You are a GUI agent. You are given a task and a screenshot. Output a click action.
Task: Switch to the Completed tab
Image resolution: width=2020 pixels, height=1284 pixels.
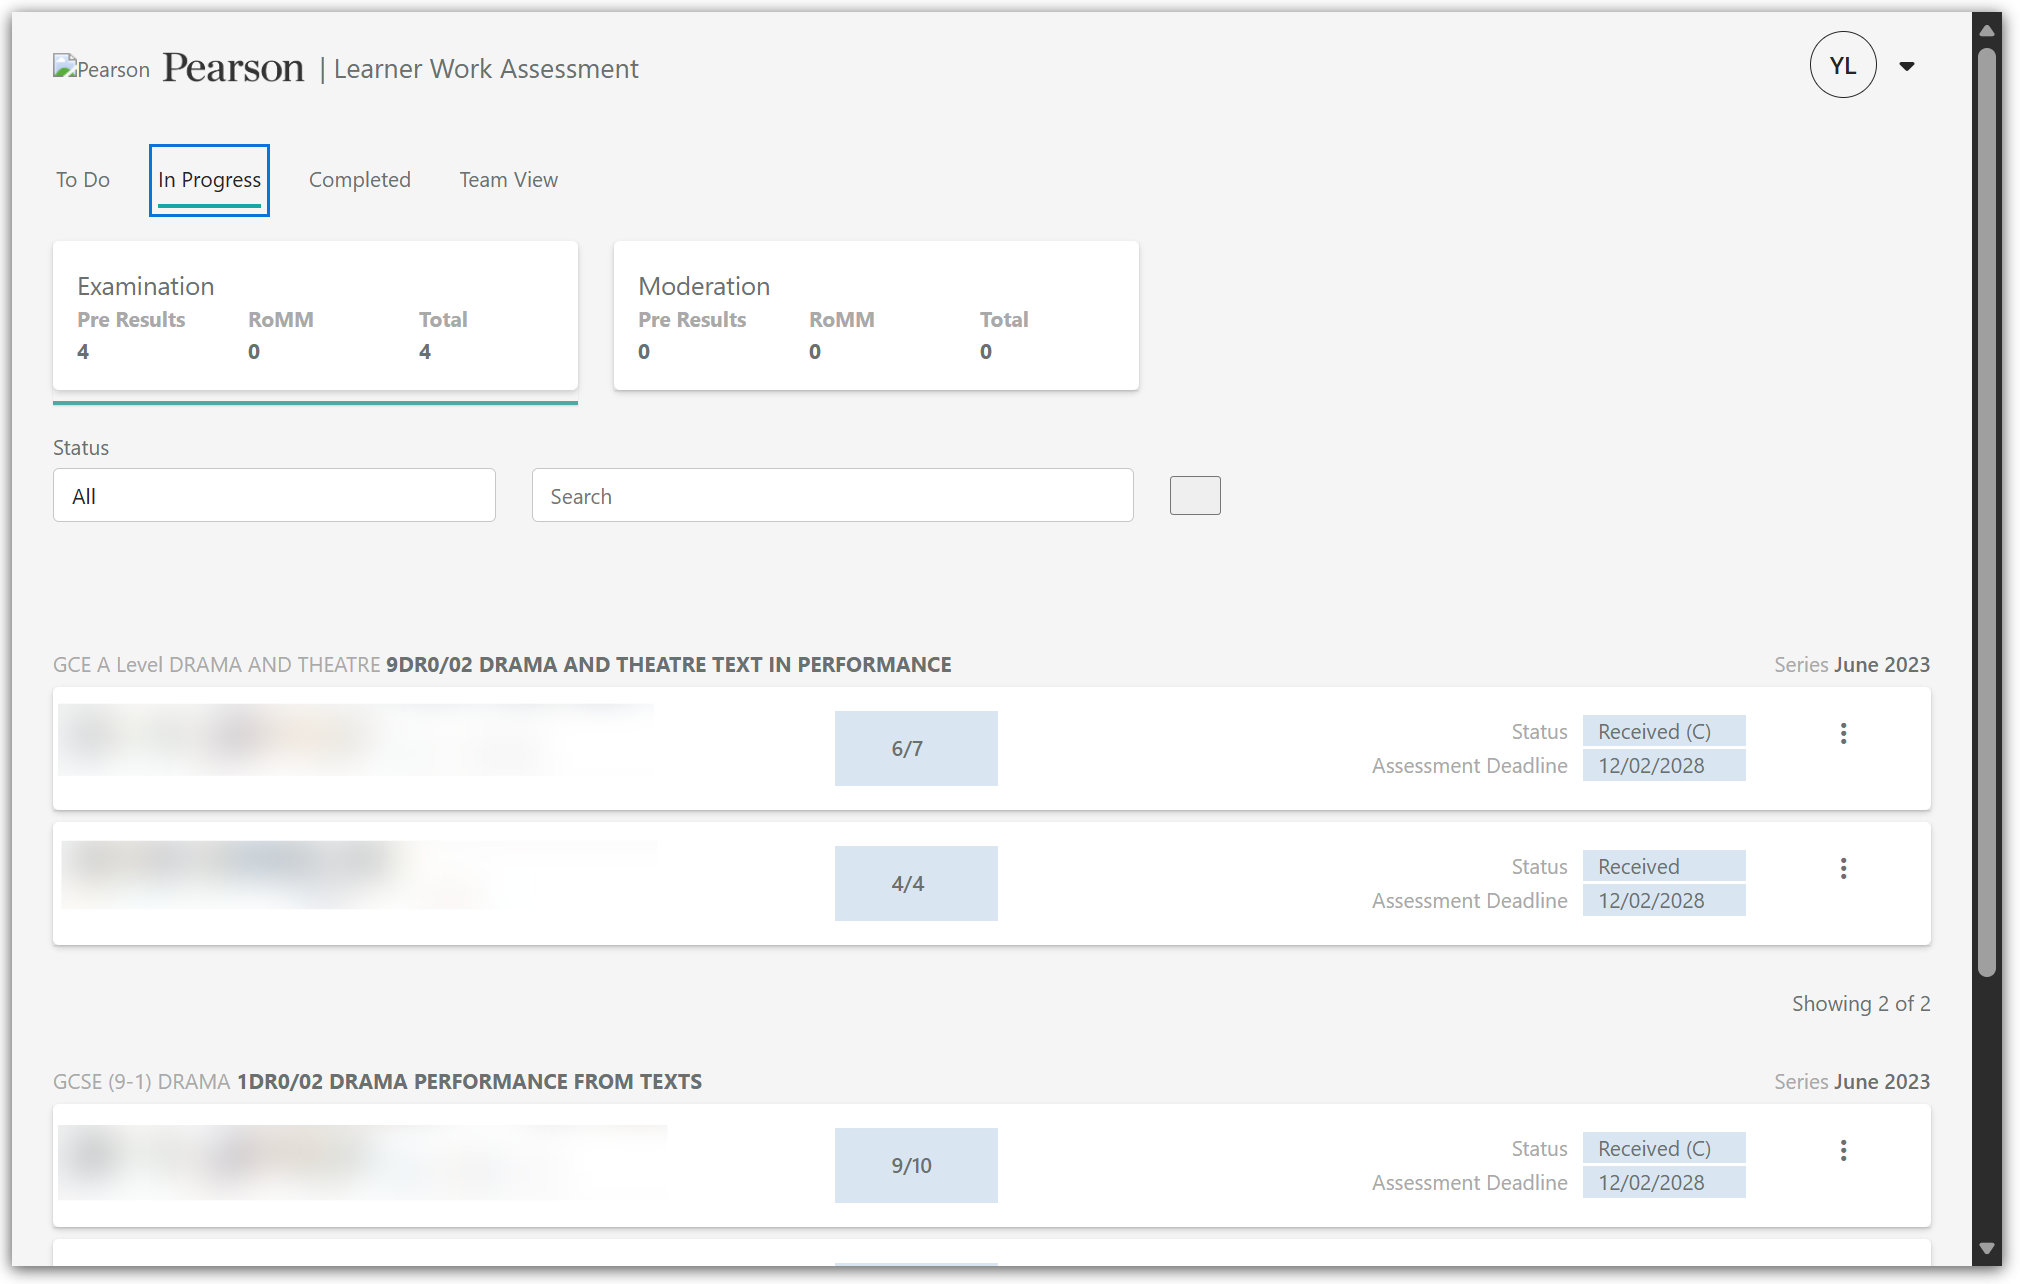pyautogui.click(x=360, y=180)
